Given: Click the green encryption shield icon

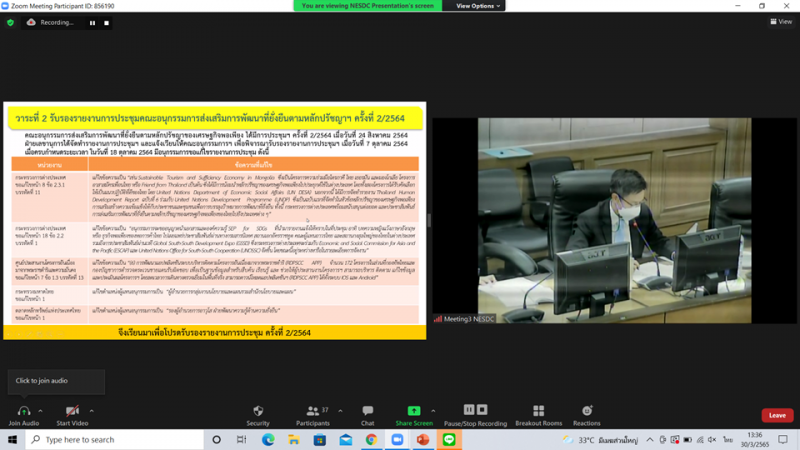Looking at the screenshot, I should [10, 23].
